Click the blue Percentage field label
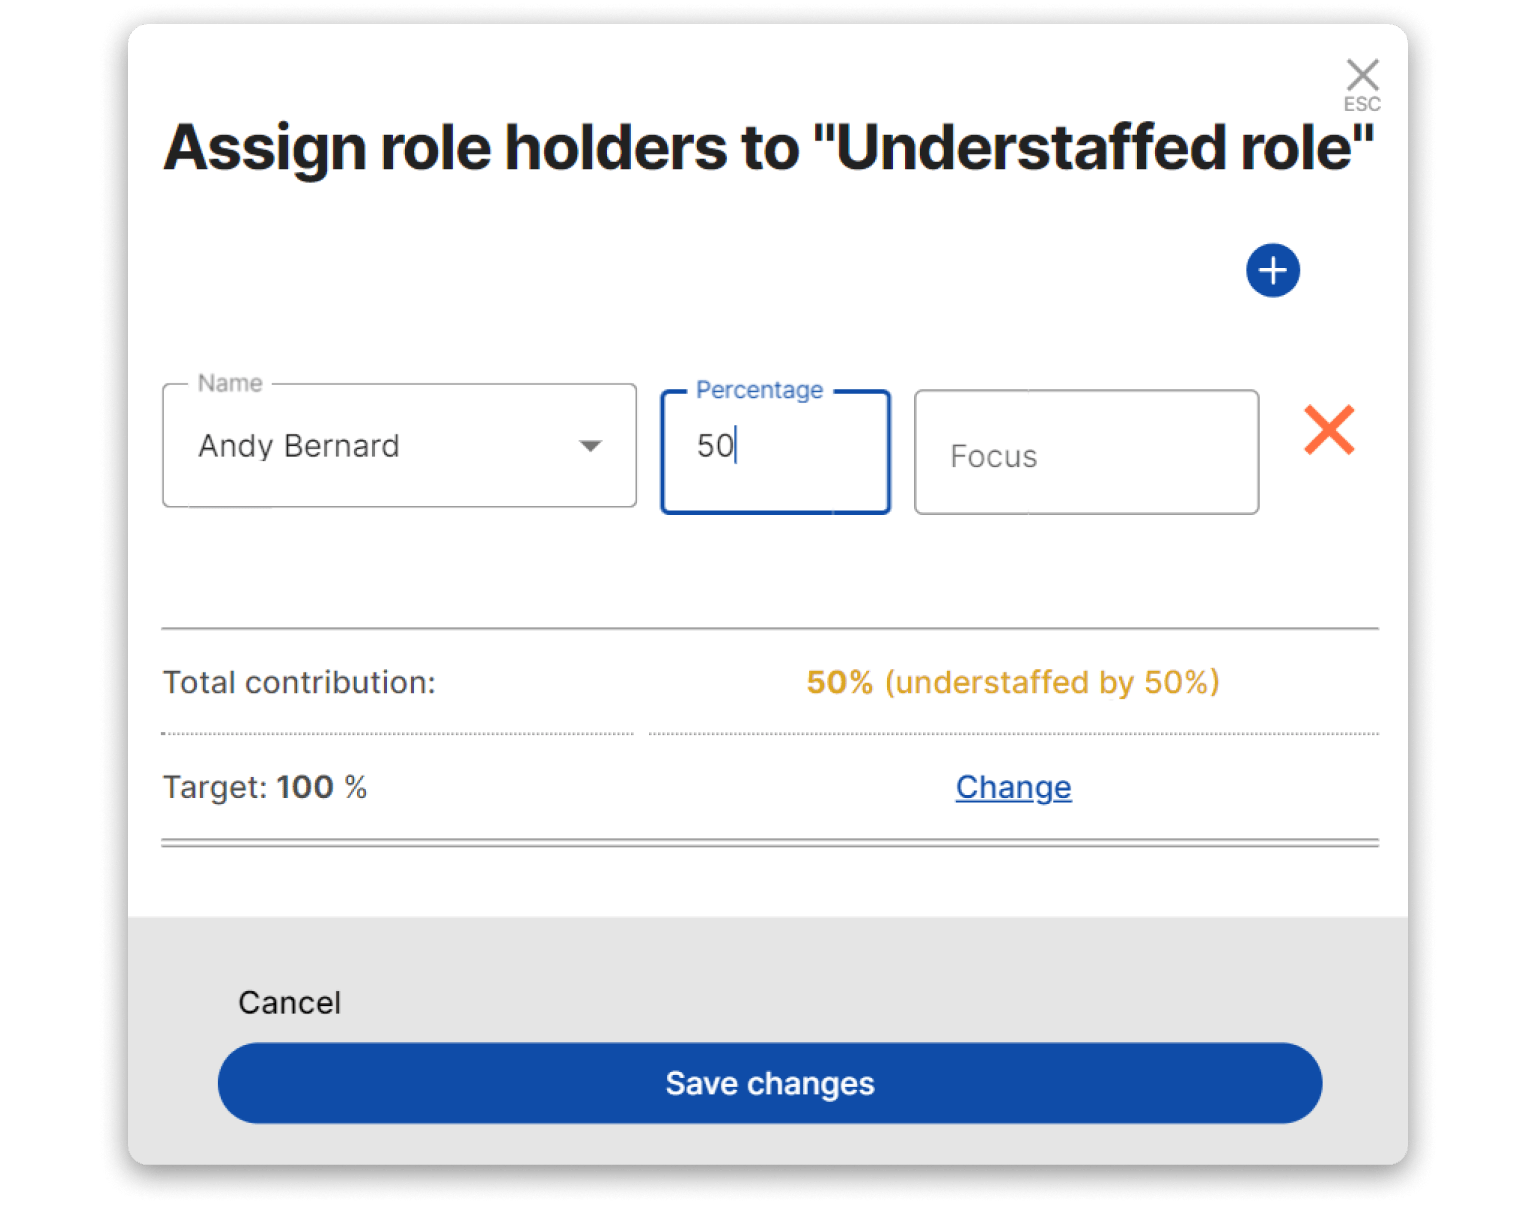The width and height of the screenshot is (1536, 1205). click(x=759, y=390)
